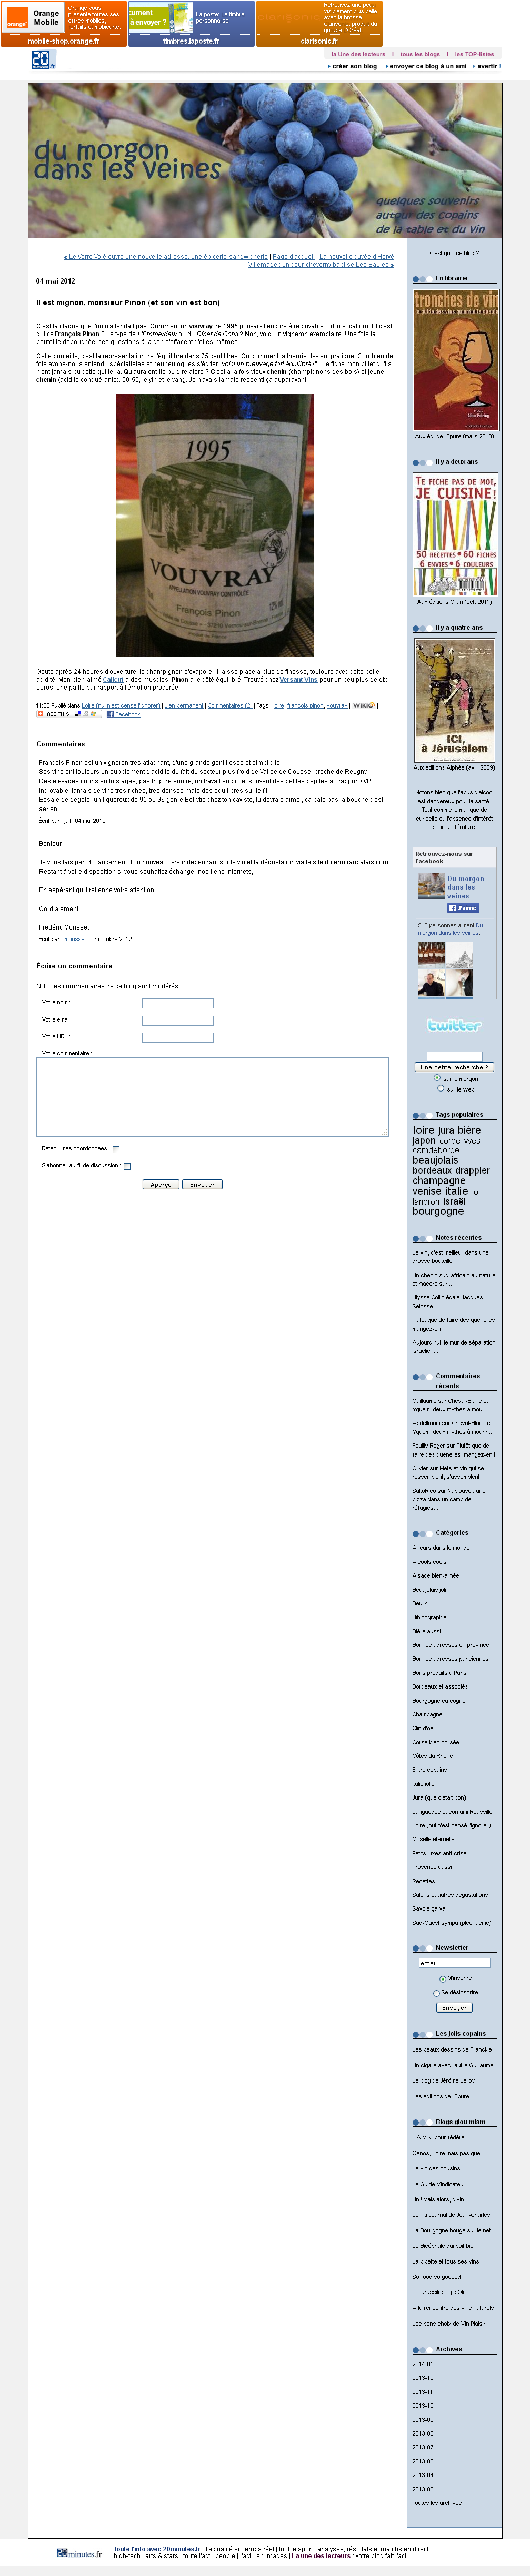The width and height of the screenshot is (530, 2576).
Task: Click 'Une petite recherche ?' button
Action: (x=454, y=1067)
